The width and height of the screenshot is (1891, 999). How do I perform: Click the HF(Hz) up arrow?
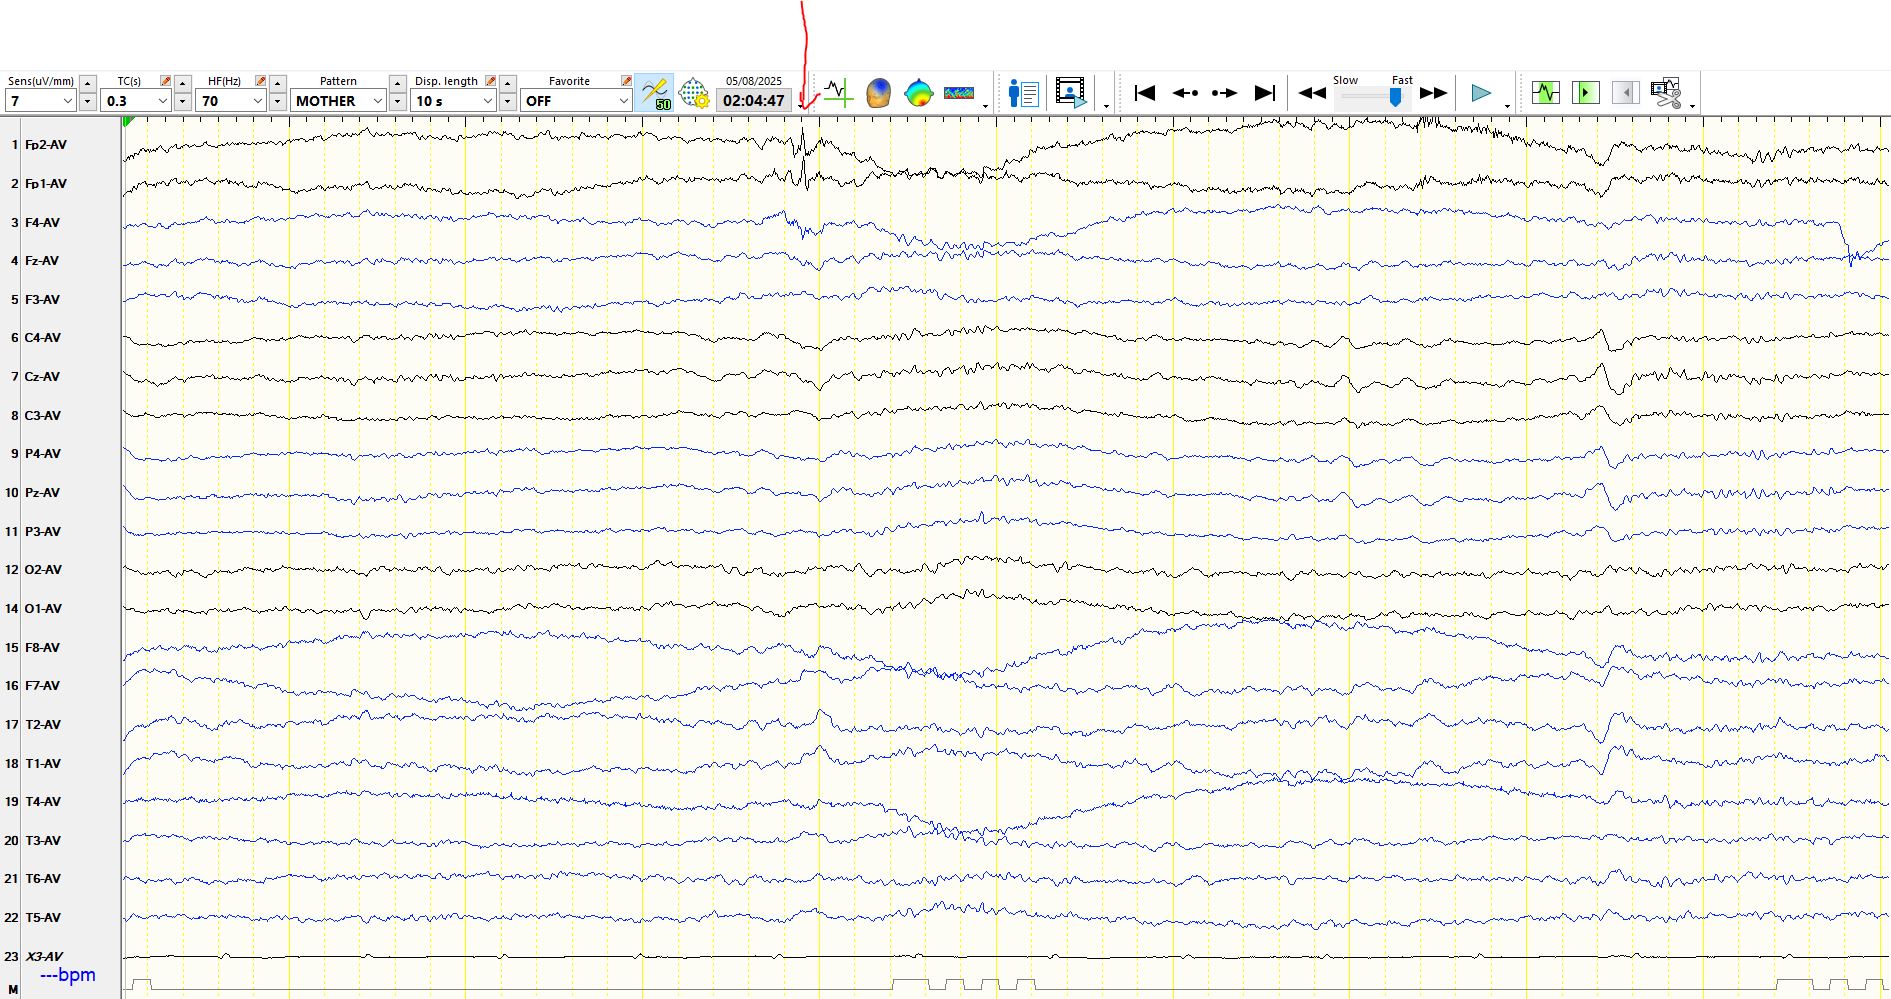click(x=278, y=83)
